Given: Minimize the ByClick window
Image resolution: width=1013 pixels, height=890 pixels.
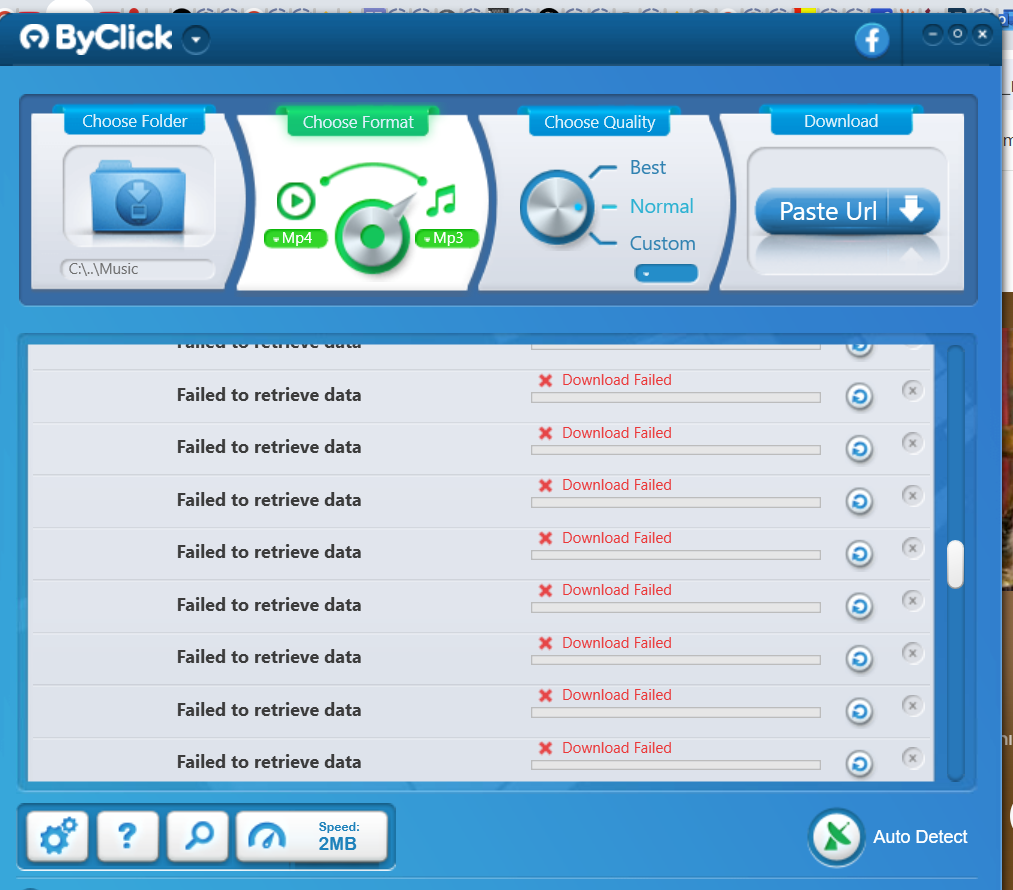Looking at the screenshot, I should [932, 34].
